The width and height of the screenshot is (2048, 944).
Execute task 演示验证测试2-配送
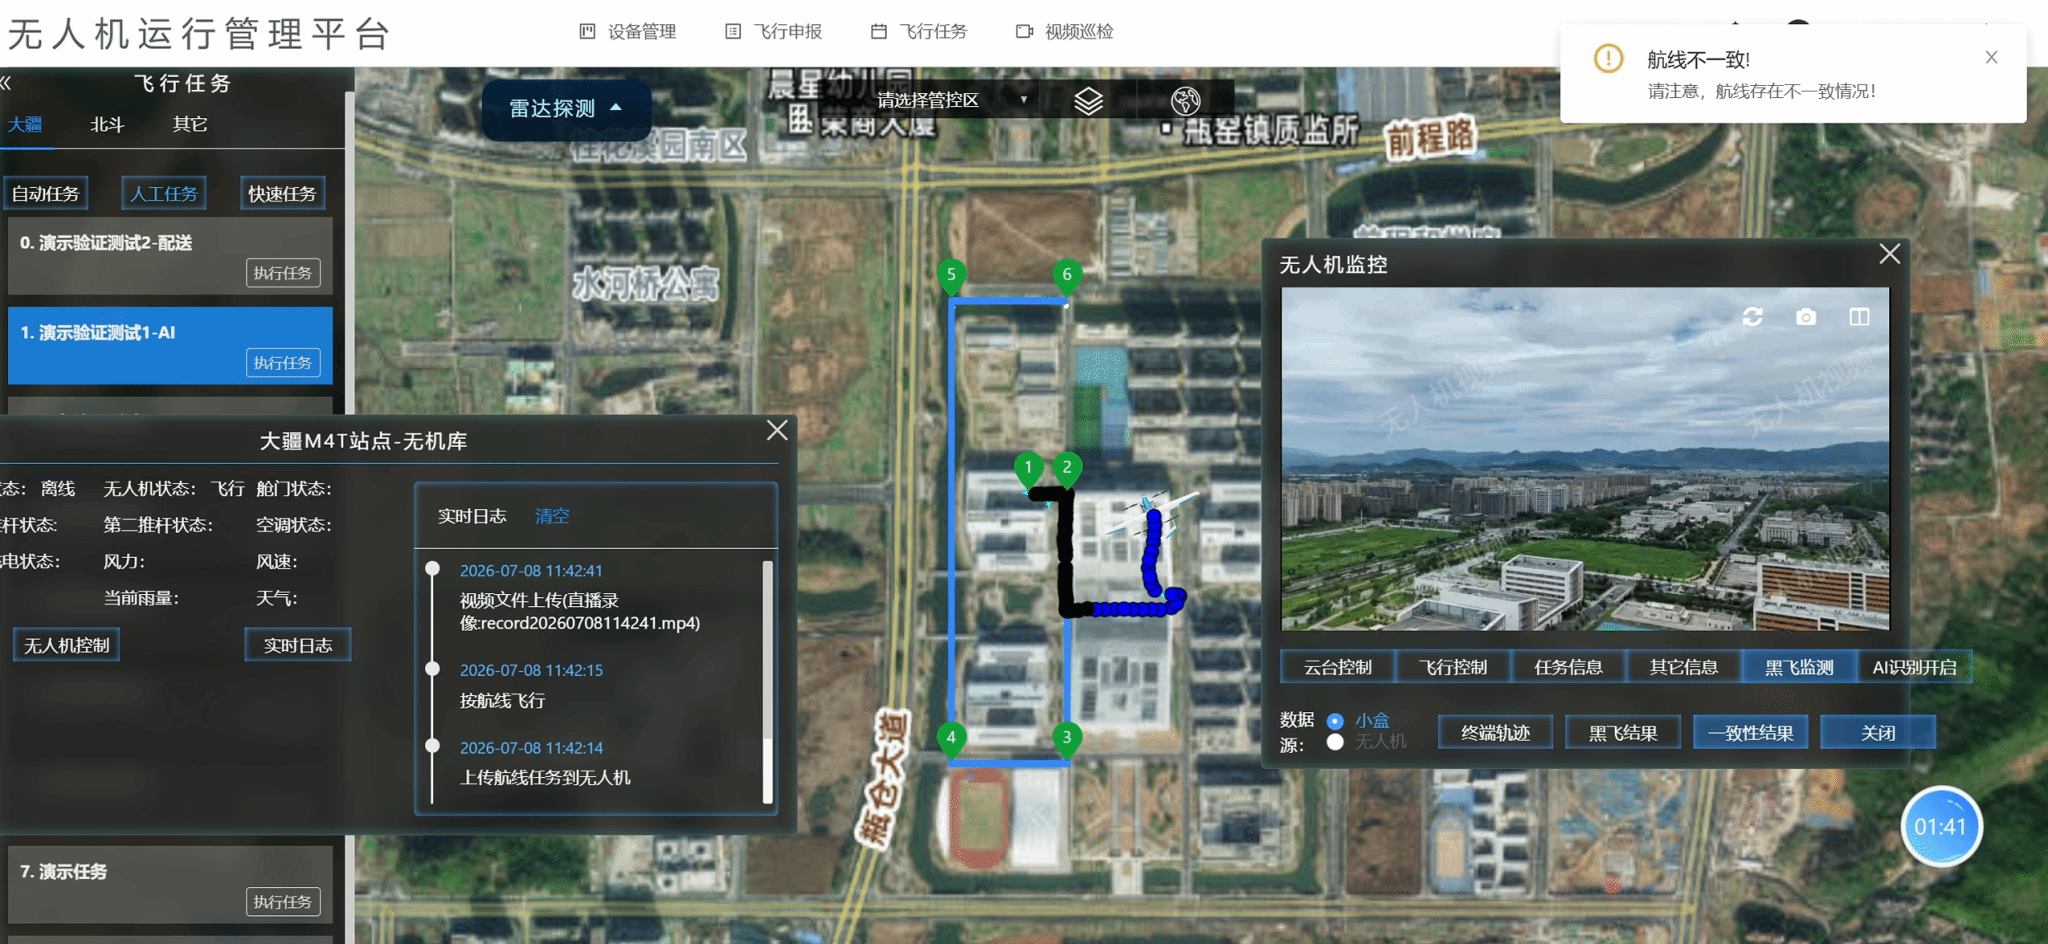click(283, 273)
